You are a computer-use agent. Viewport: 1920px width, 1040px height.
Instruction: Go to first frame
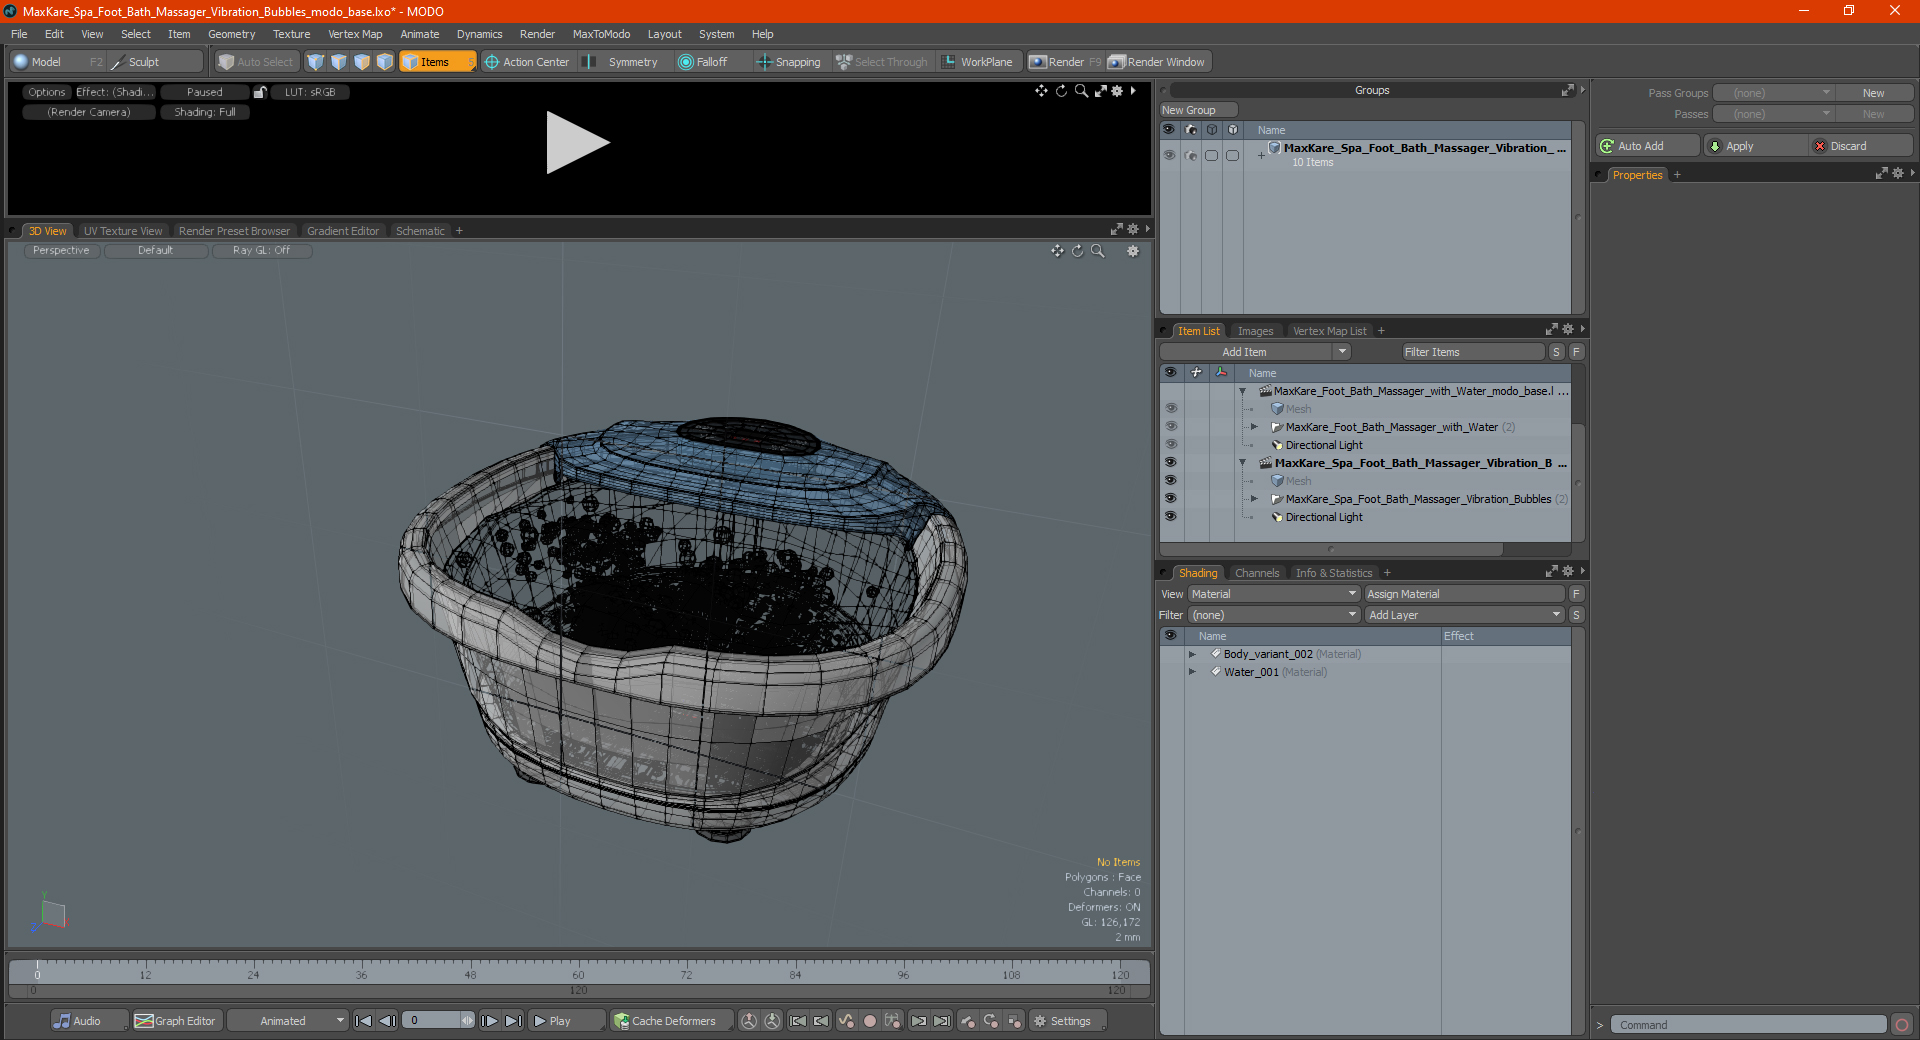click(x=364, y=1021)
